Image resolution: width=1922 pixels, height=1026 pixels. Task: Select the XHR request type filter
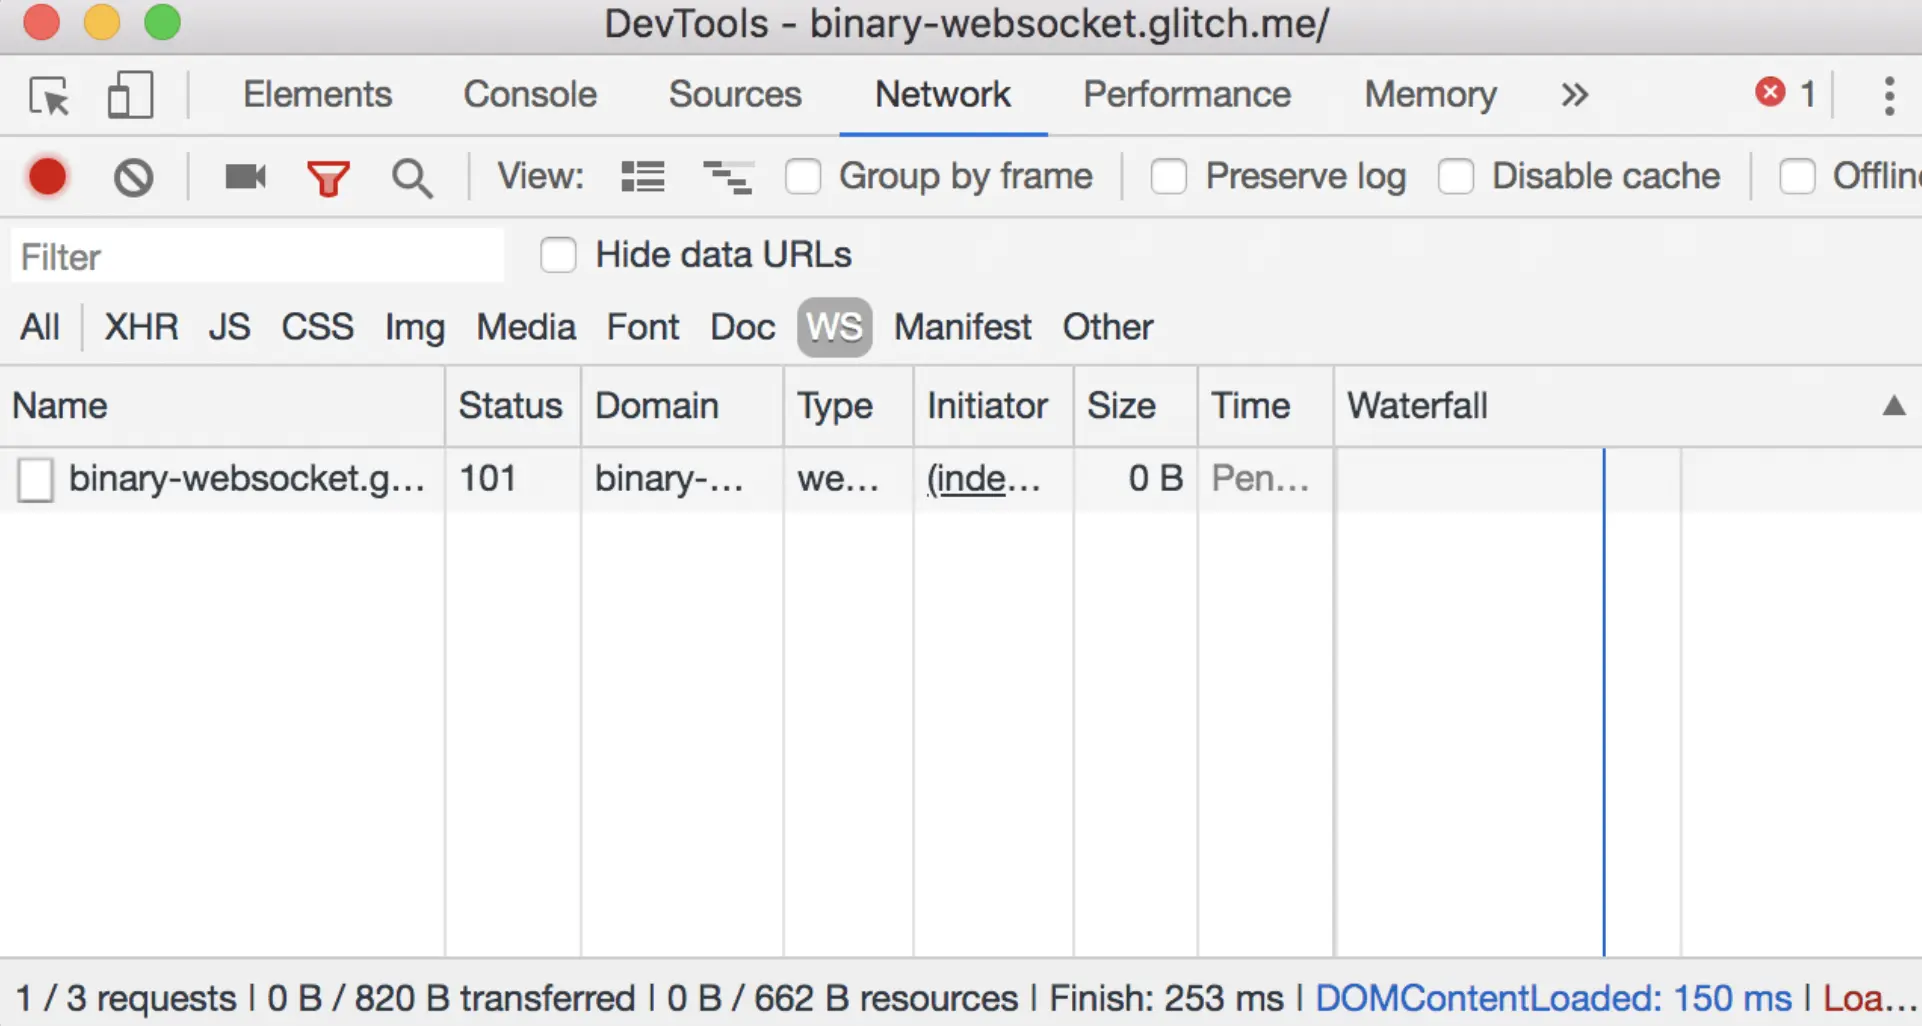[x=141, y=327]
